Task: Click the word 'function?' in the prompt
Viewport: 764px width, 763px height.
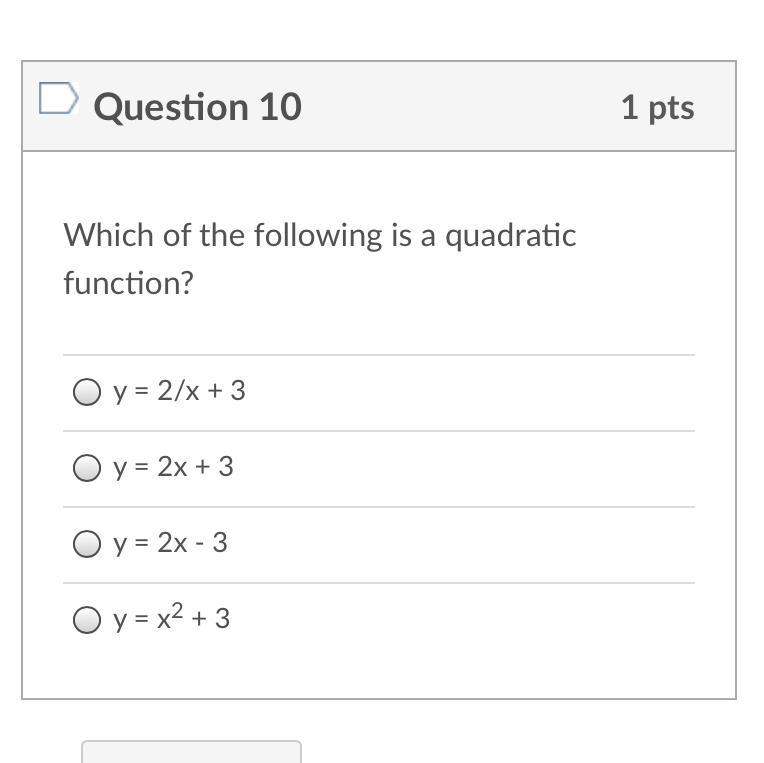Action: (128, 283)
